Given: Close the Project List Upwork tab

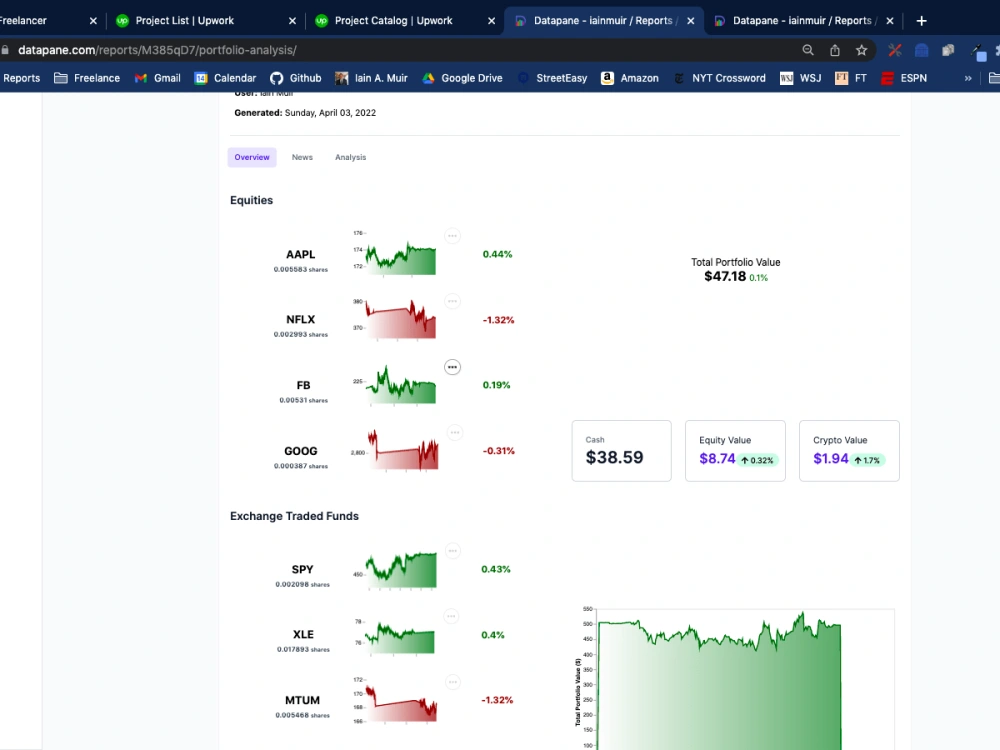Looking at the screenshot, I should 292,21.
